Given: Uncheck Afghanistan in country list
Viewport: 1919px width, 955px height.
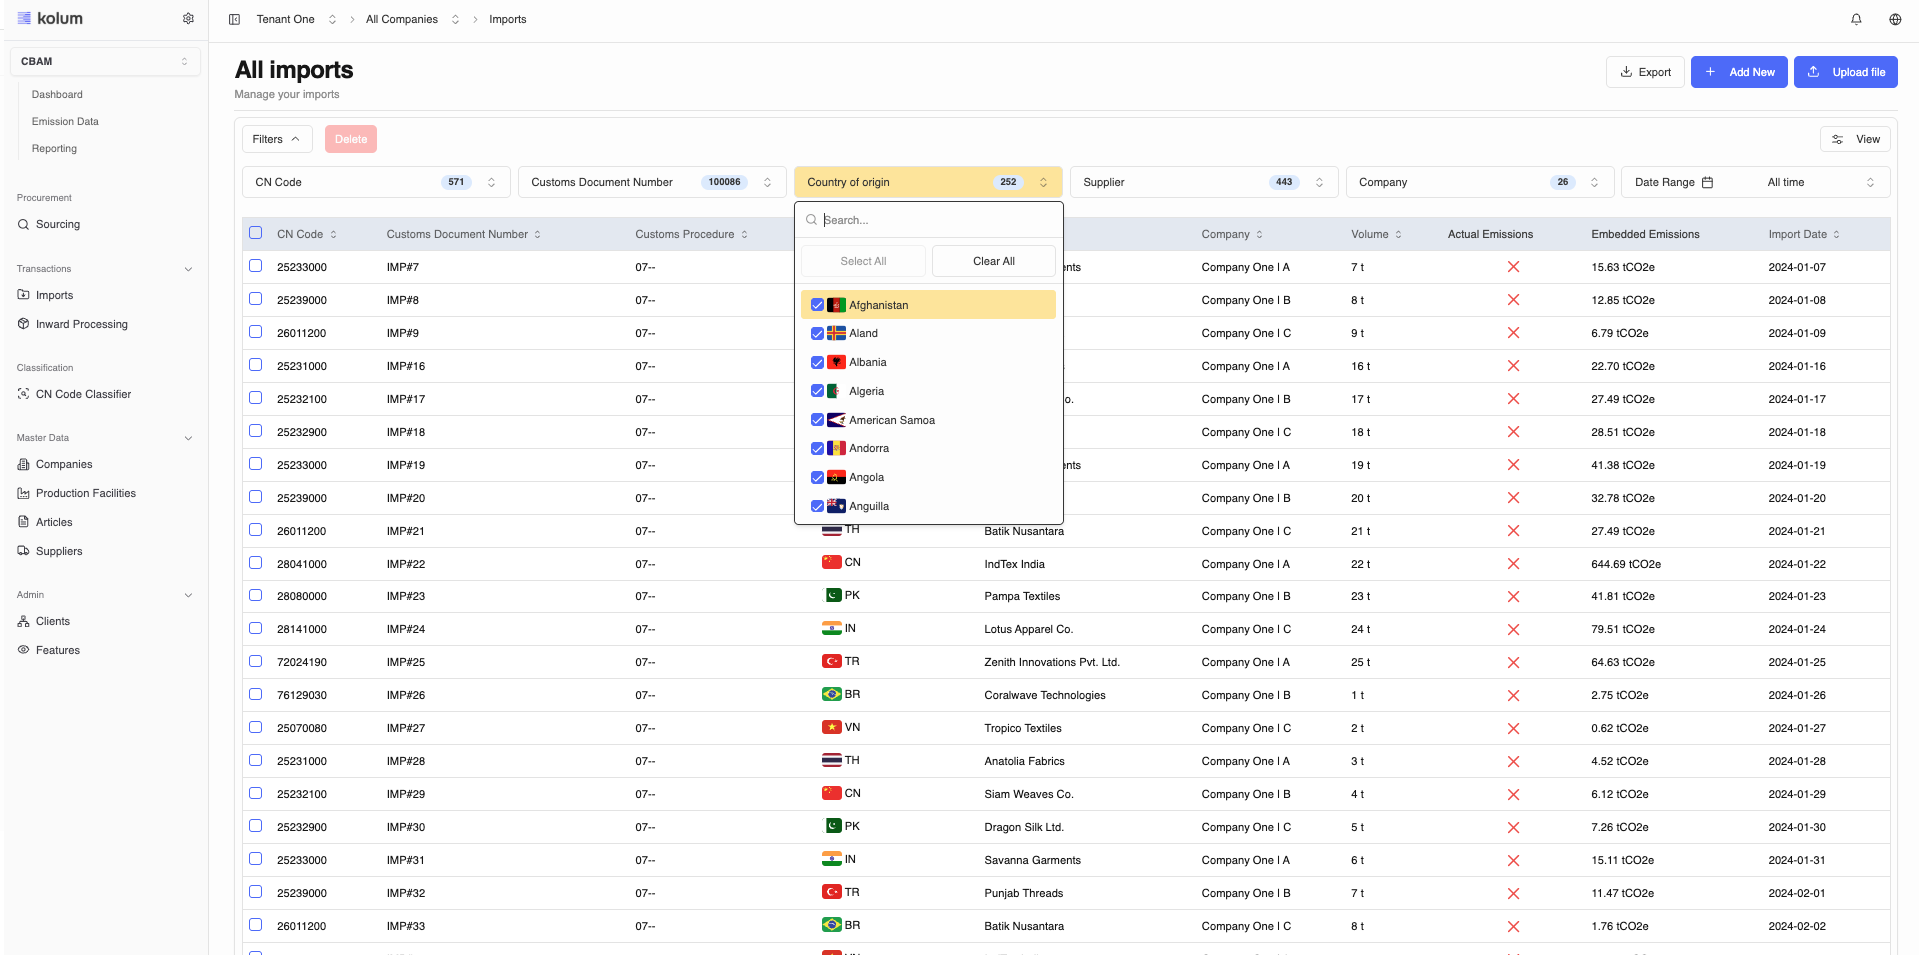Looking at the screenshot, I should [817, 305].
